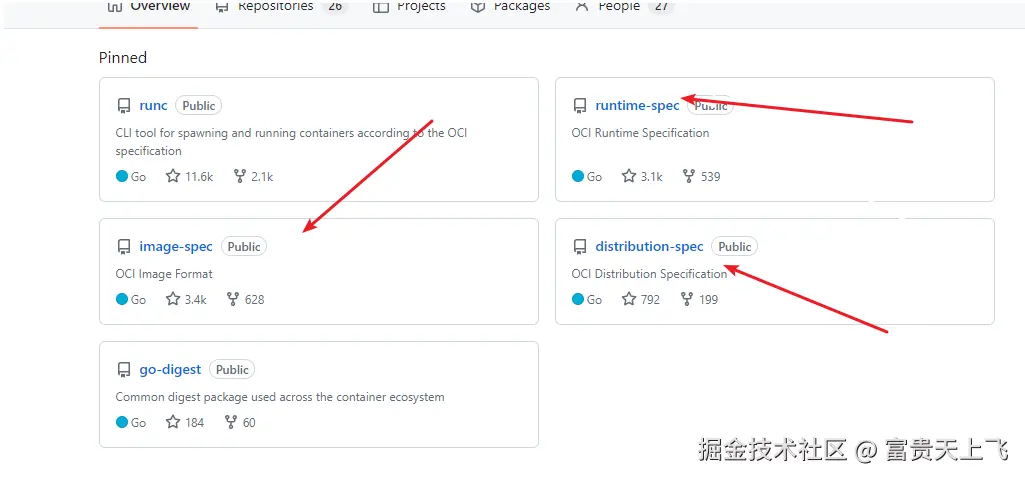Click the Go language dot in runc card

tap(122, 176)
